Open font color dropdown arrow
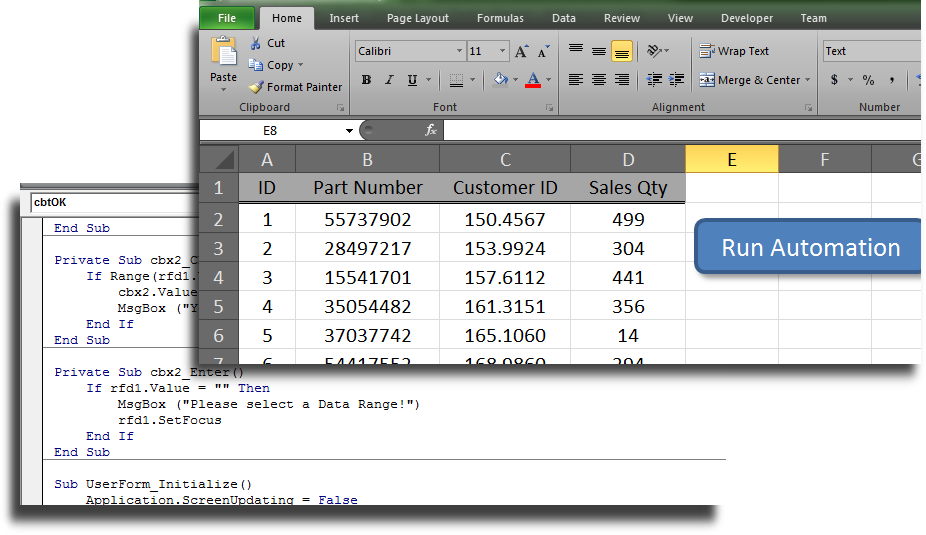Viewport: 926px width, 535px height. [549, 80]
